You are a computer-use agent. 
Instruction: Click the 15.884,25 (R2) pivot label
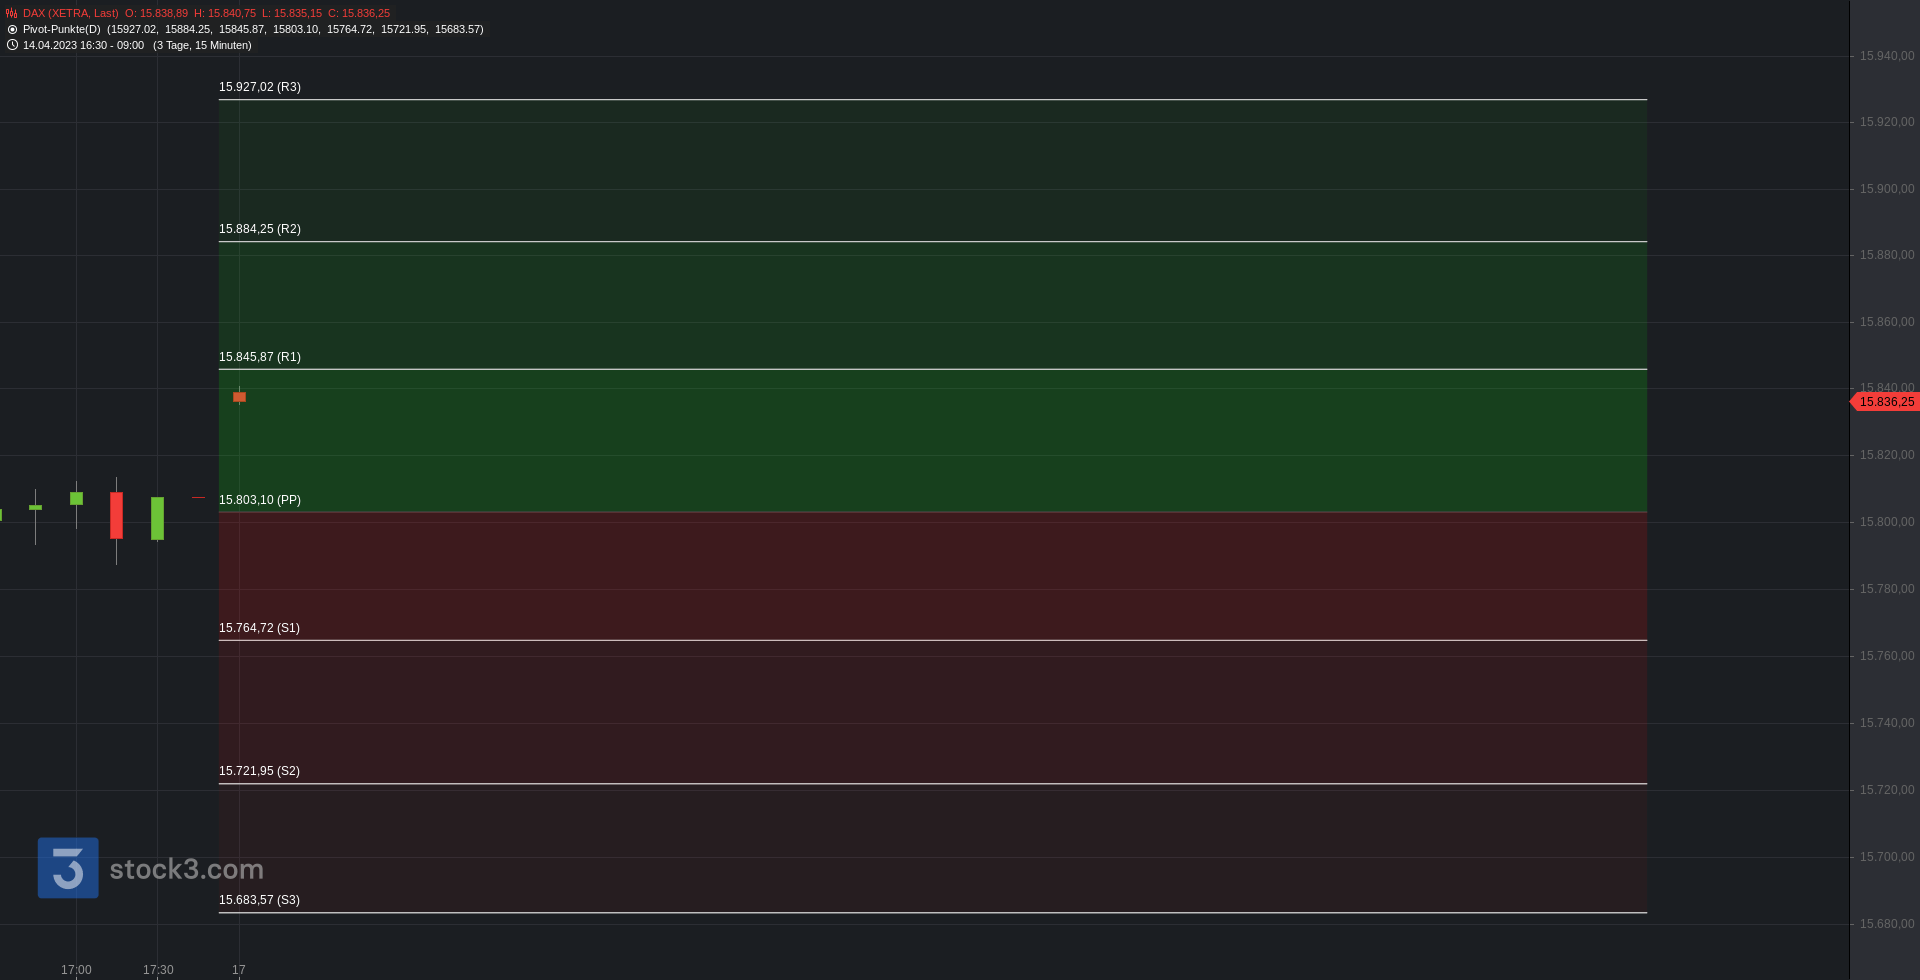260,229
